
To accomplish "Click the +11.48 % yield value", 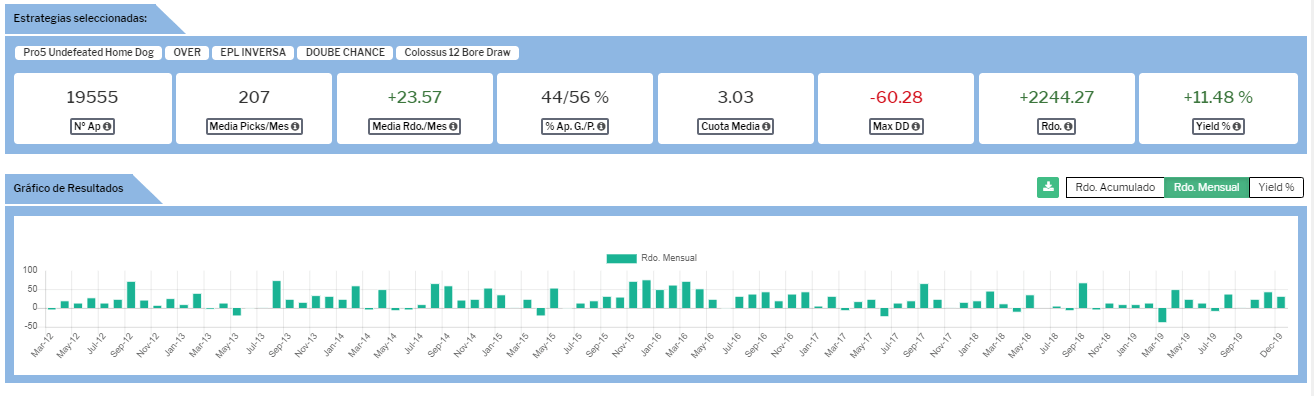I will point(1217,97).
